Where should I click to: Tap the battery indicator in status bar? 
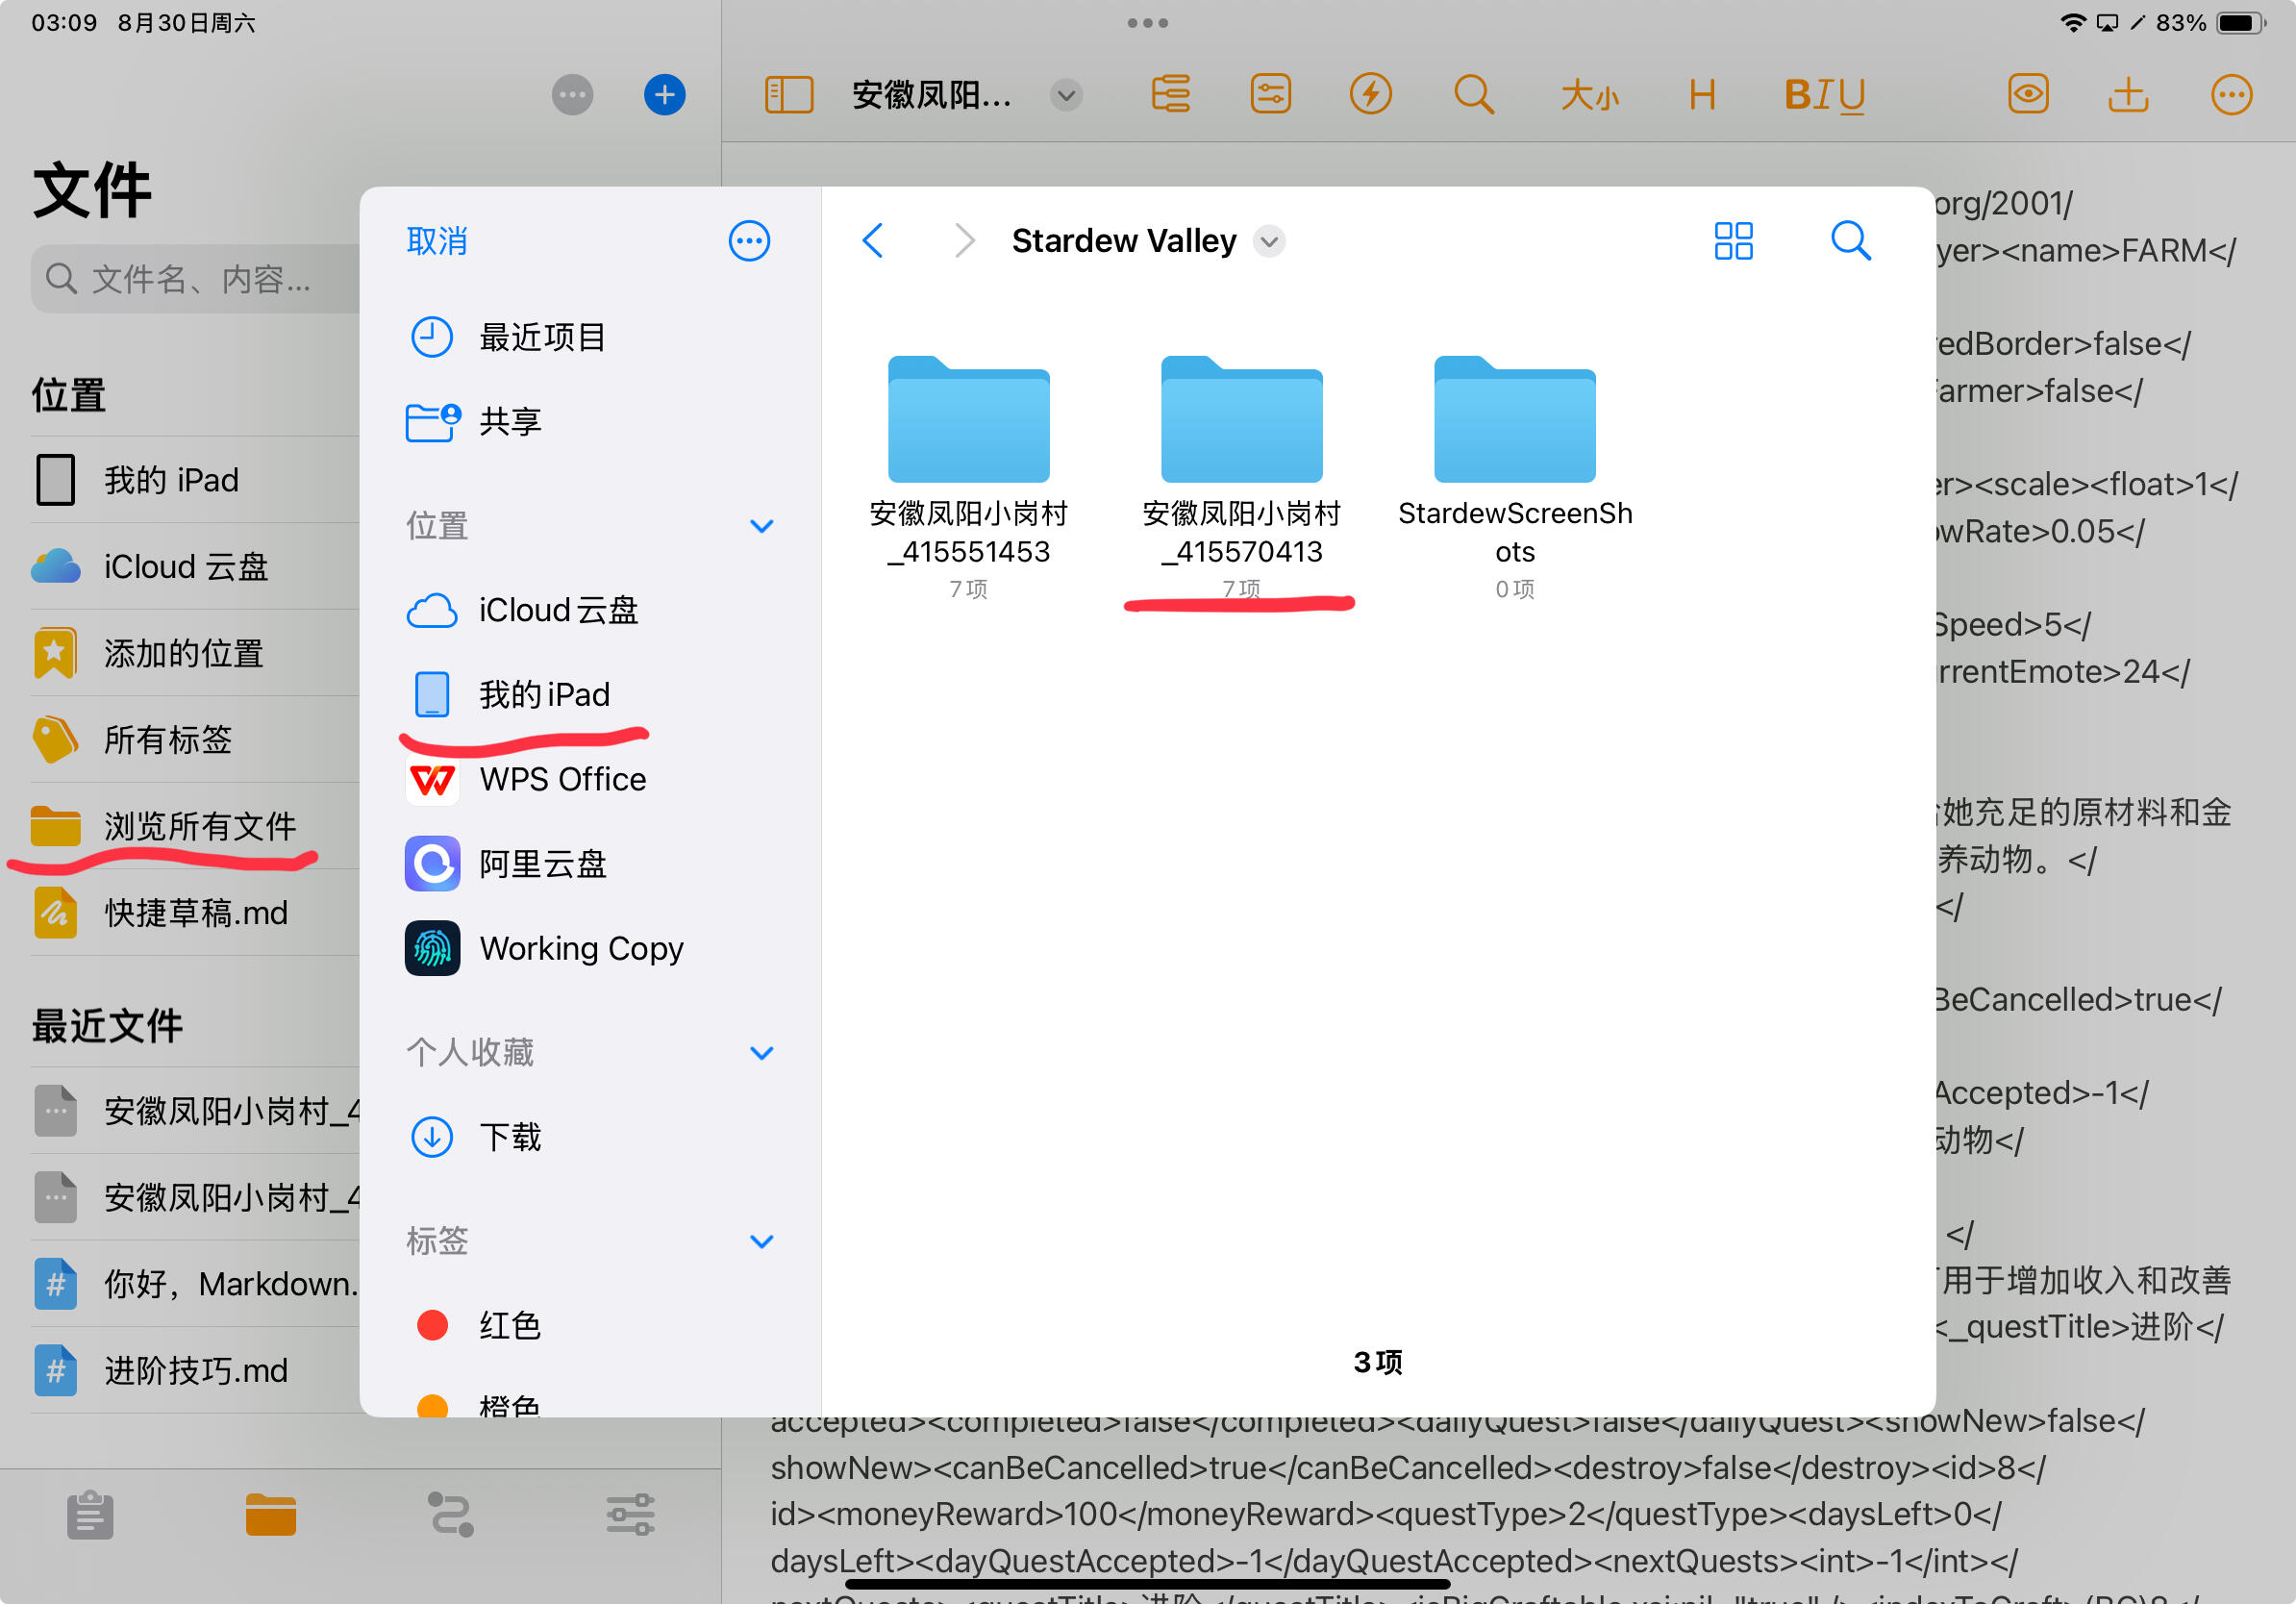[x=2240, y=23]
